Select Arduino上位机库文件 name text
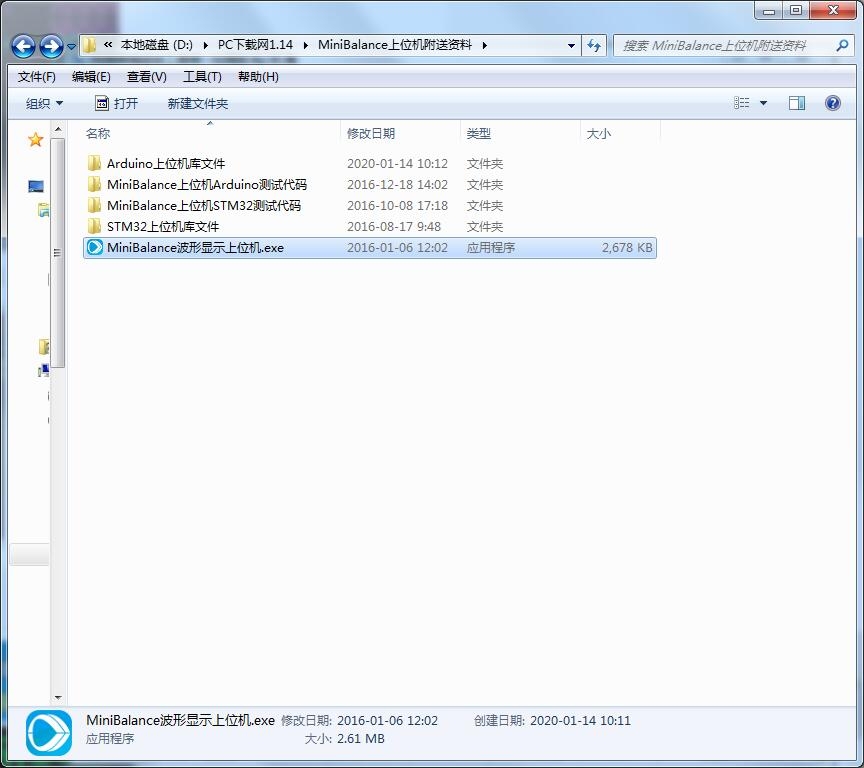 (166, 164)
